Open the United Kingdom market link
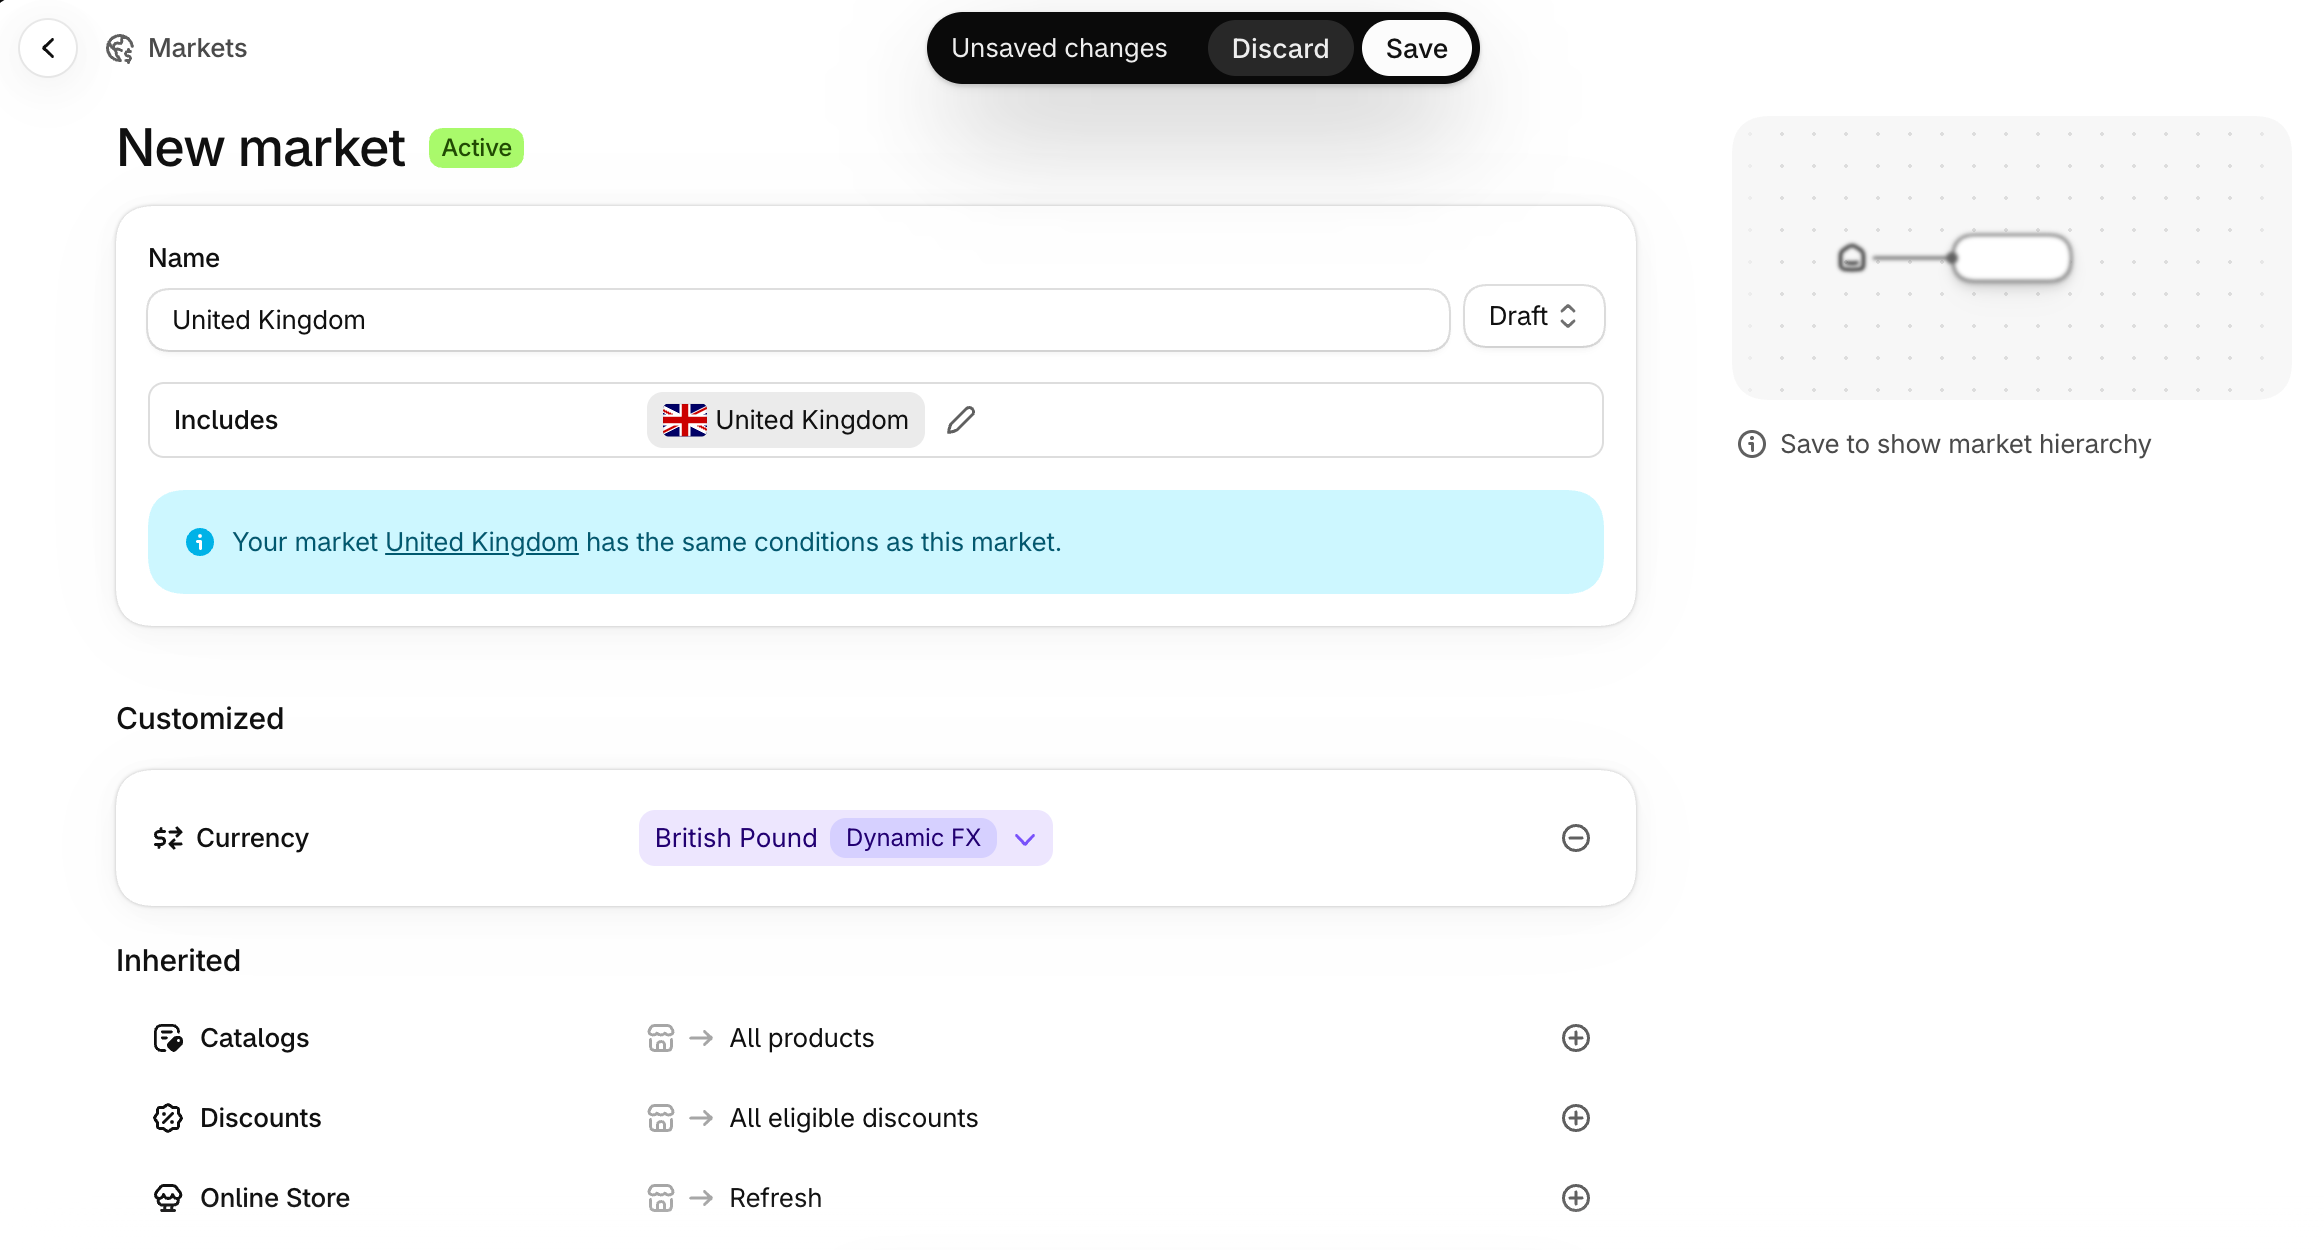The width and height of the screenshot is (2324, 1250). point(481,542)
